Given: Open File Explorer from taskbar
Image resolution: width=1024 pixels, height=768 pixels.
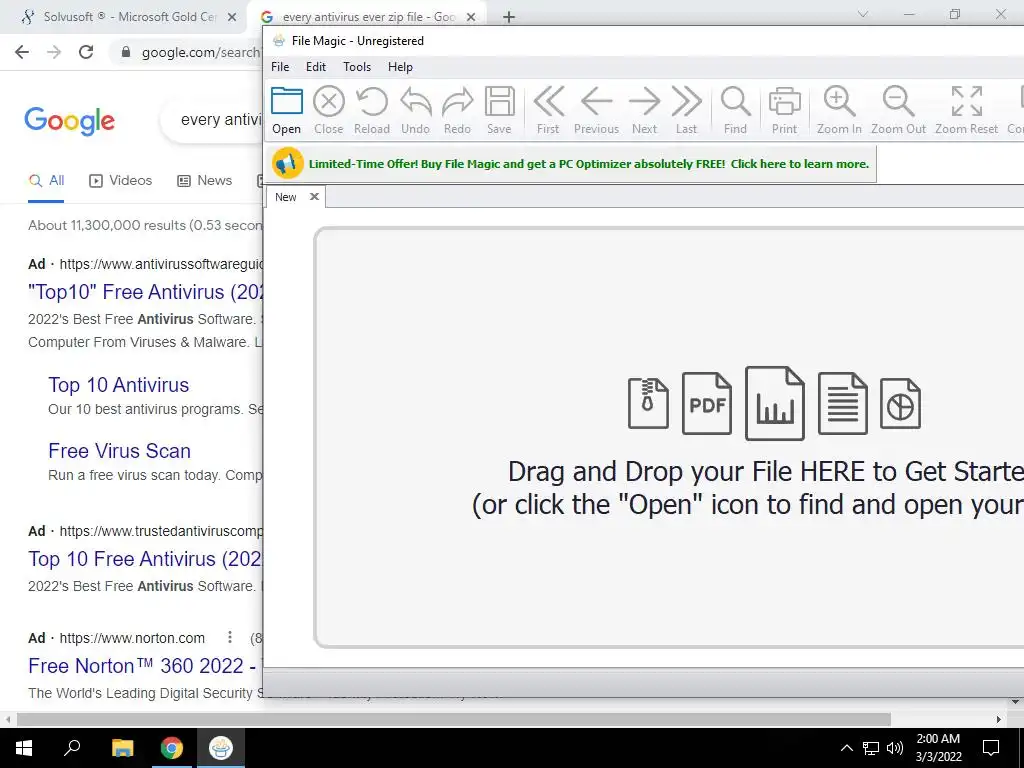Looking at the screenshot, I should (122, 748).
